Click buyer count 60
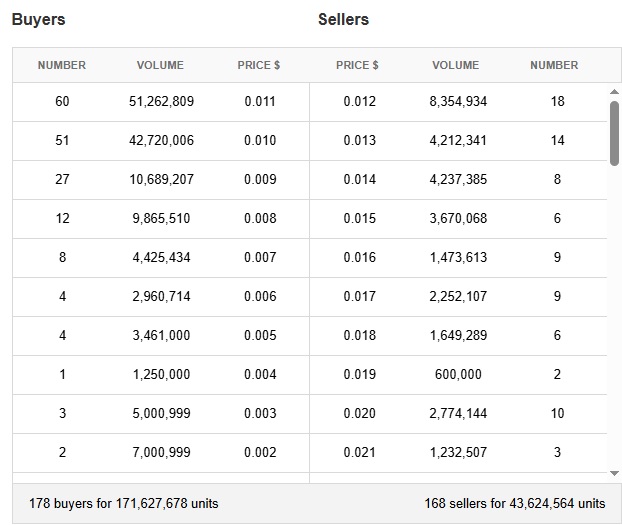 point(62,102)
